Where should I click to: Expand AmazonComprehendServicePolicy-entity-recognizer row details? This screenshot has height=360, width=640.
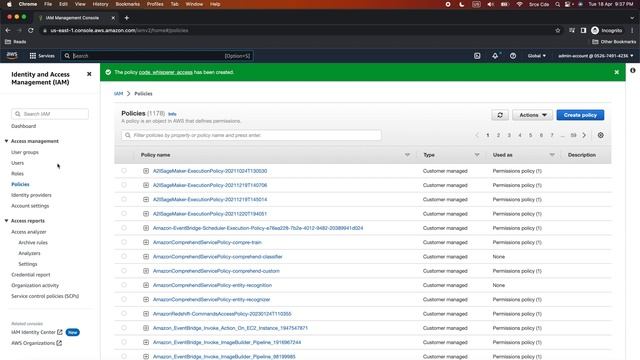click(146, 300)
